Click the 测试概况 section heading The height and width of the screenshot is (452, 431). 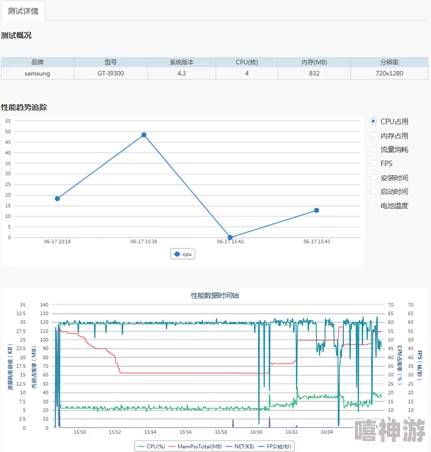coord(16,35)
